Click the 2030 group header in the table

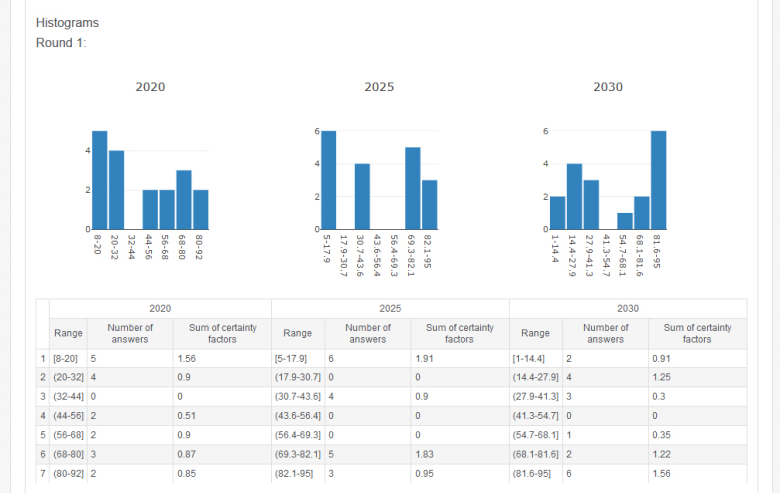pyautogui.click(x=628, y=308)
